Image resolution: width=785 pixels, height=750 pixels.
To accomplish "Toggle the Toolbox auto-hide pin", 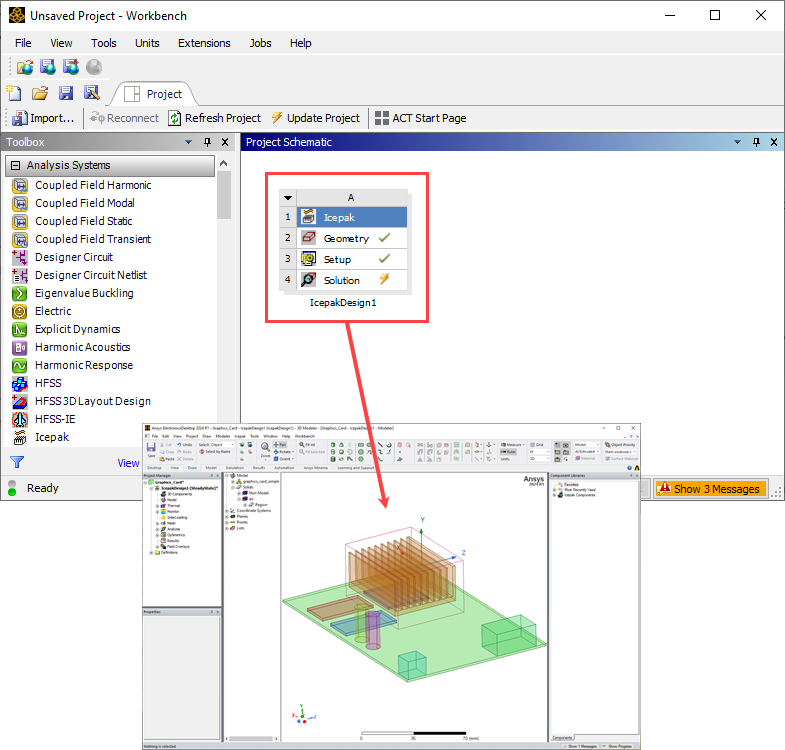I will [207, 142].
